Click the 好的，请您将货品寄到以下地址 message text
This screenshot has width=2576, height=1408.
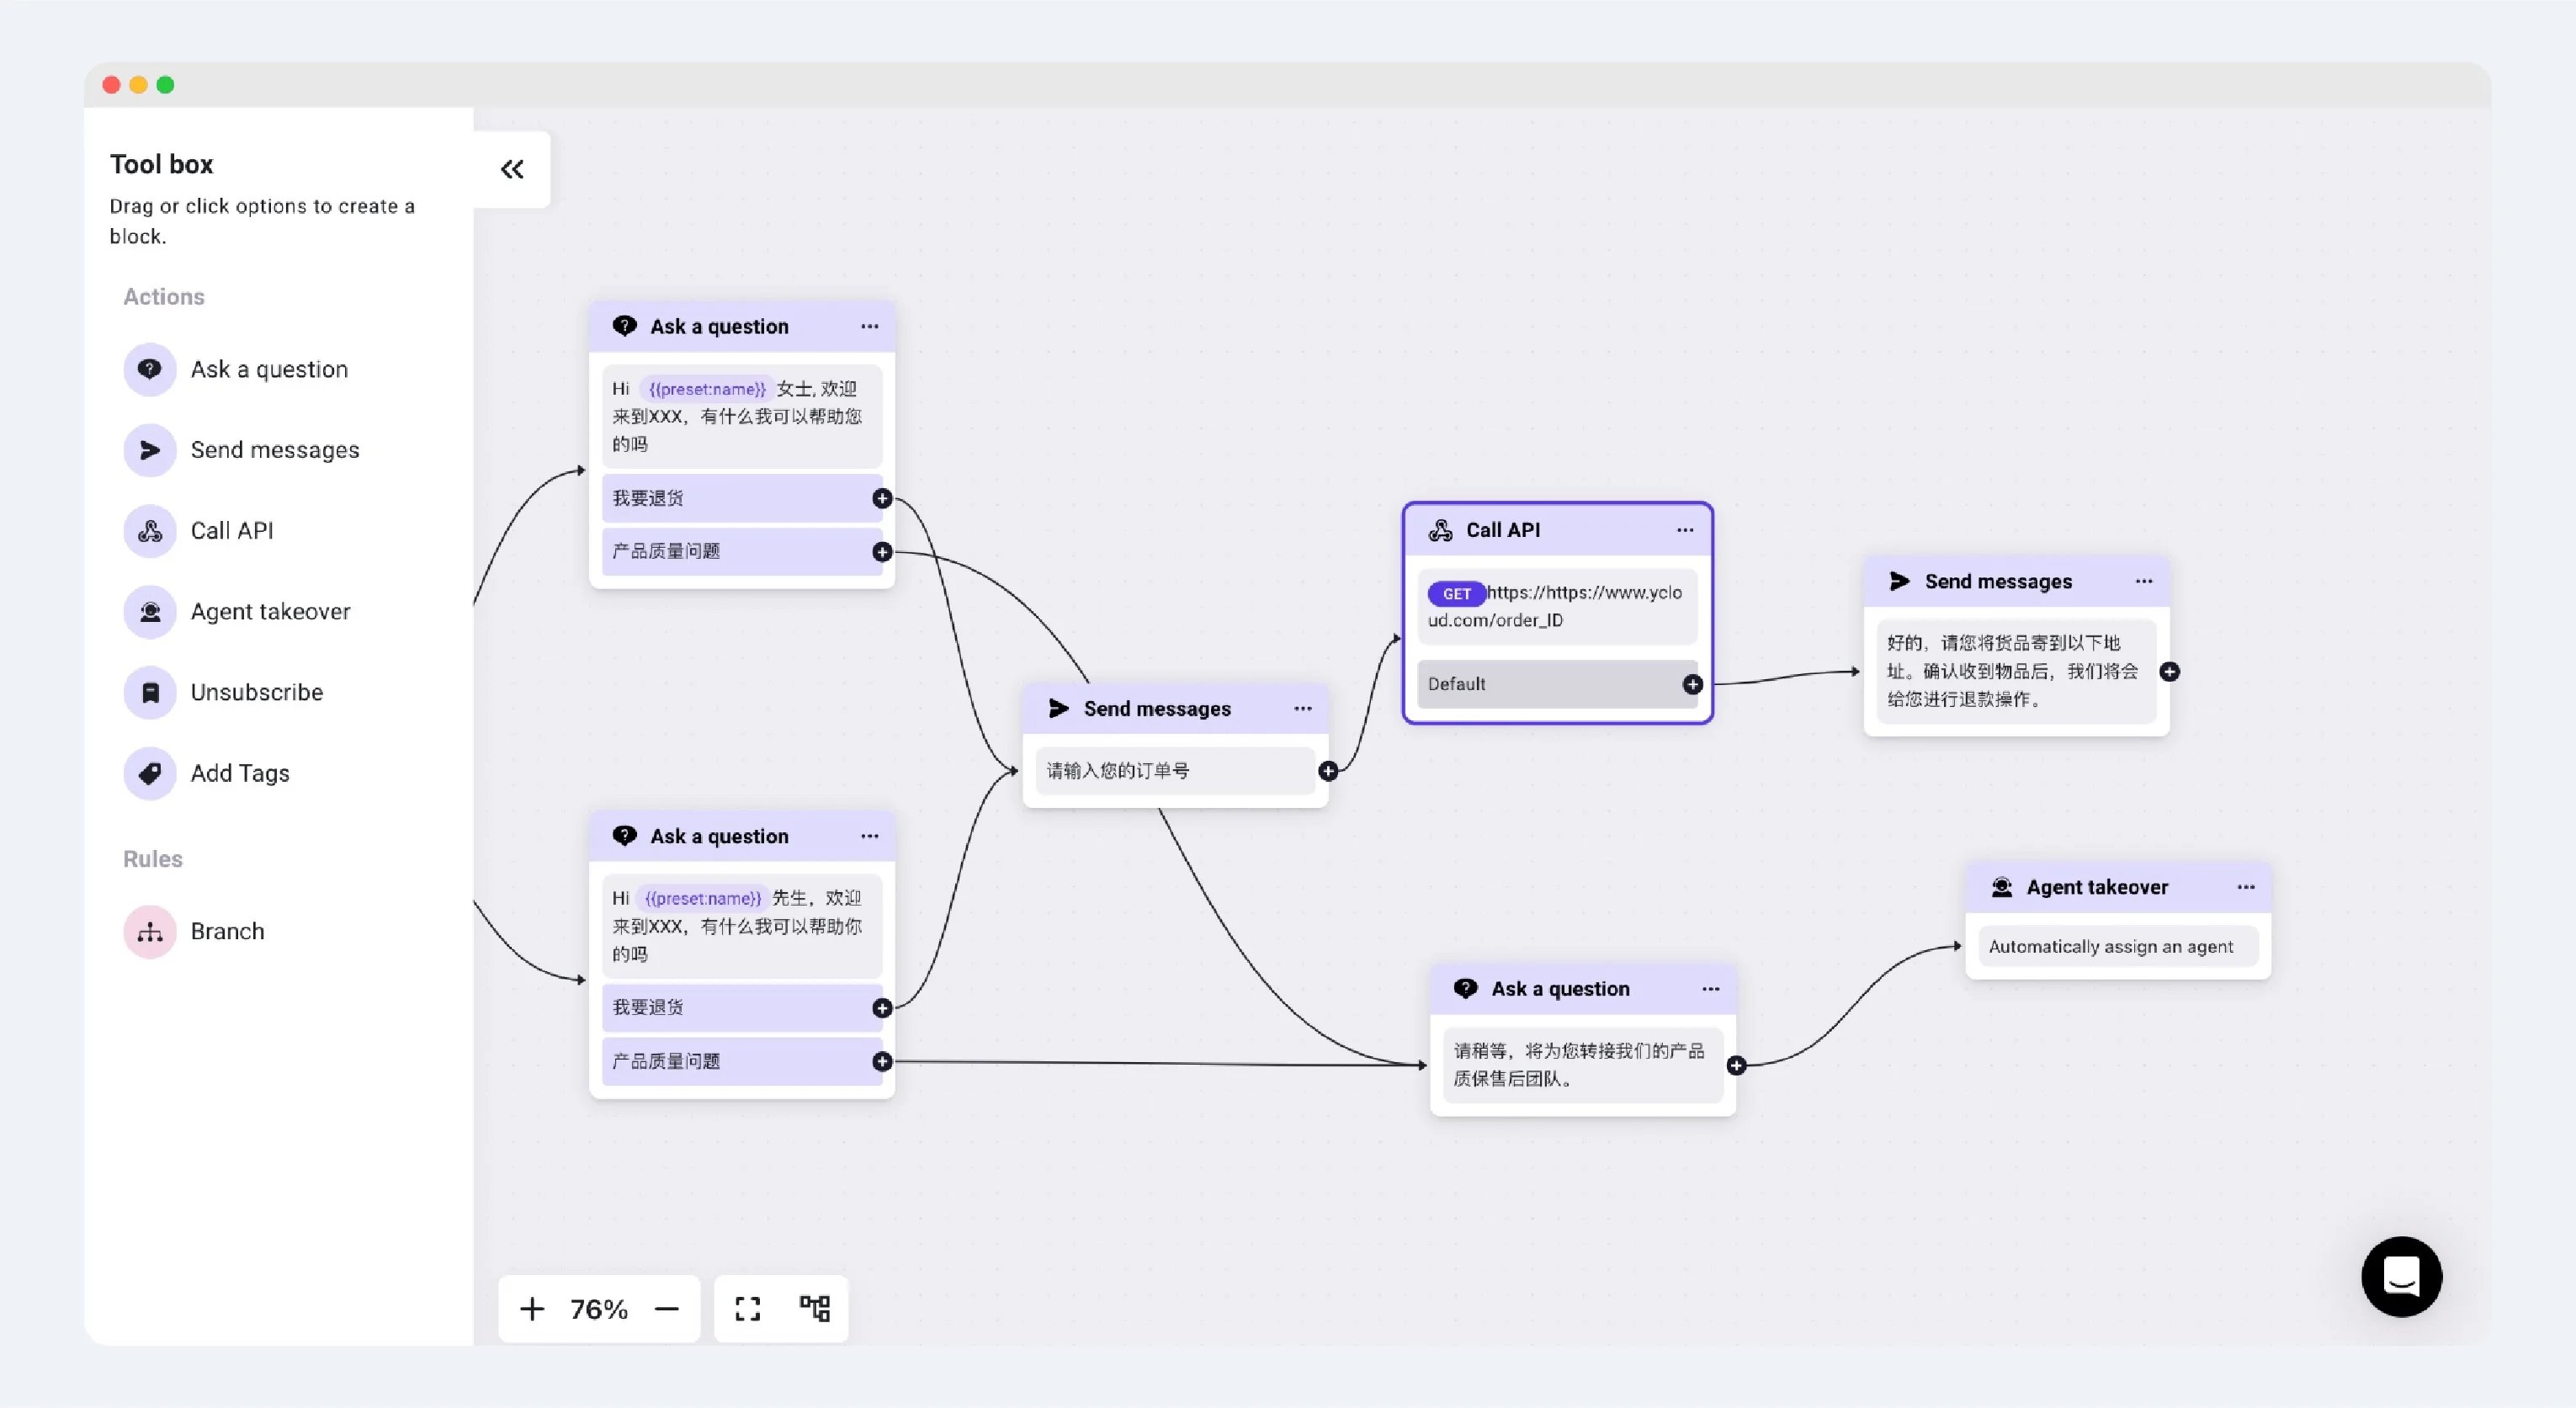coord(2012,671)
